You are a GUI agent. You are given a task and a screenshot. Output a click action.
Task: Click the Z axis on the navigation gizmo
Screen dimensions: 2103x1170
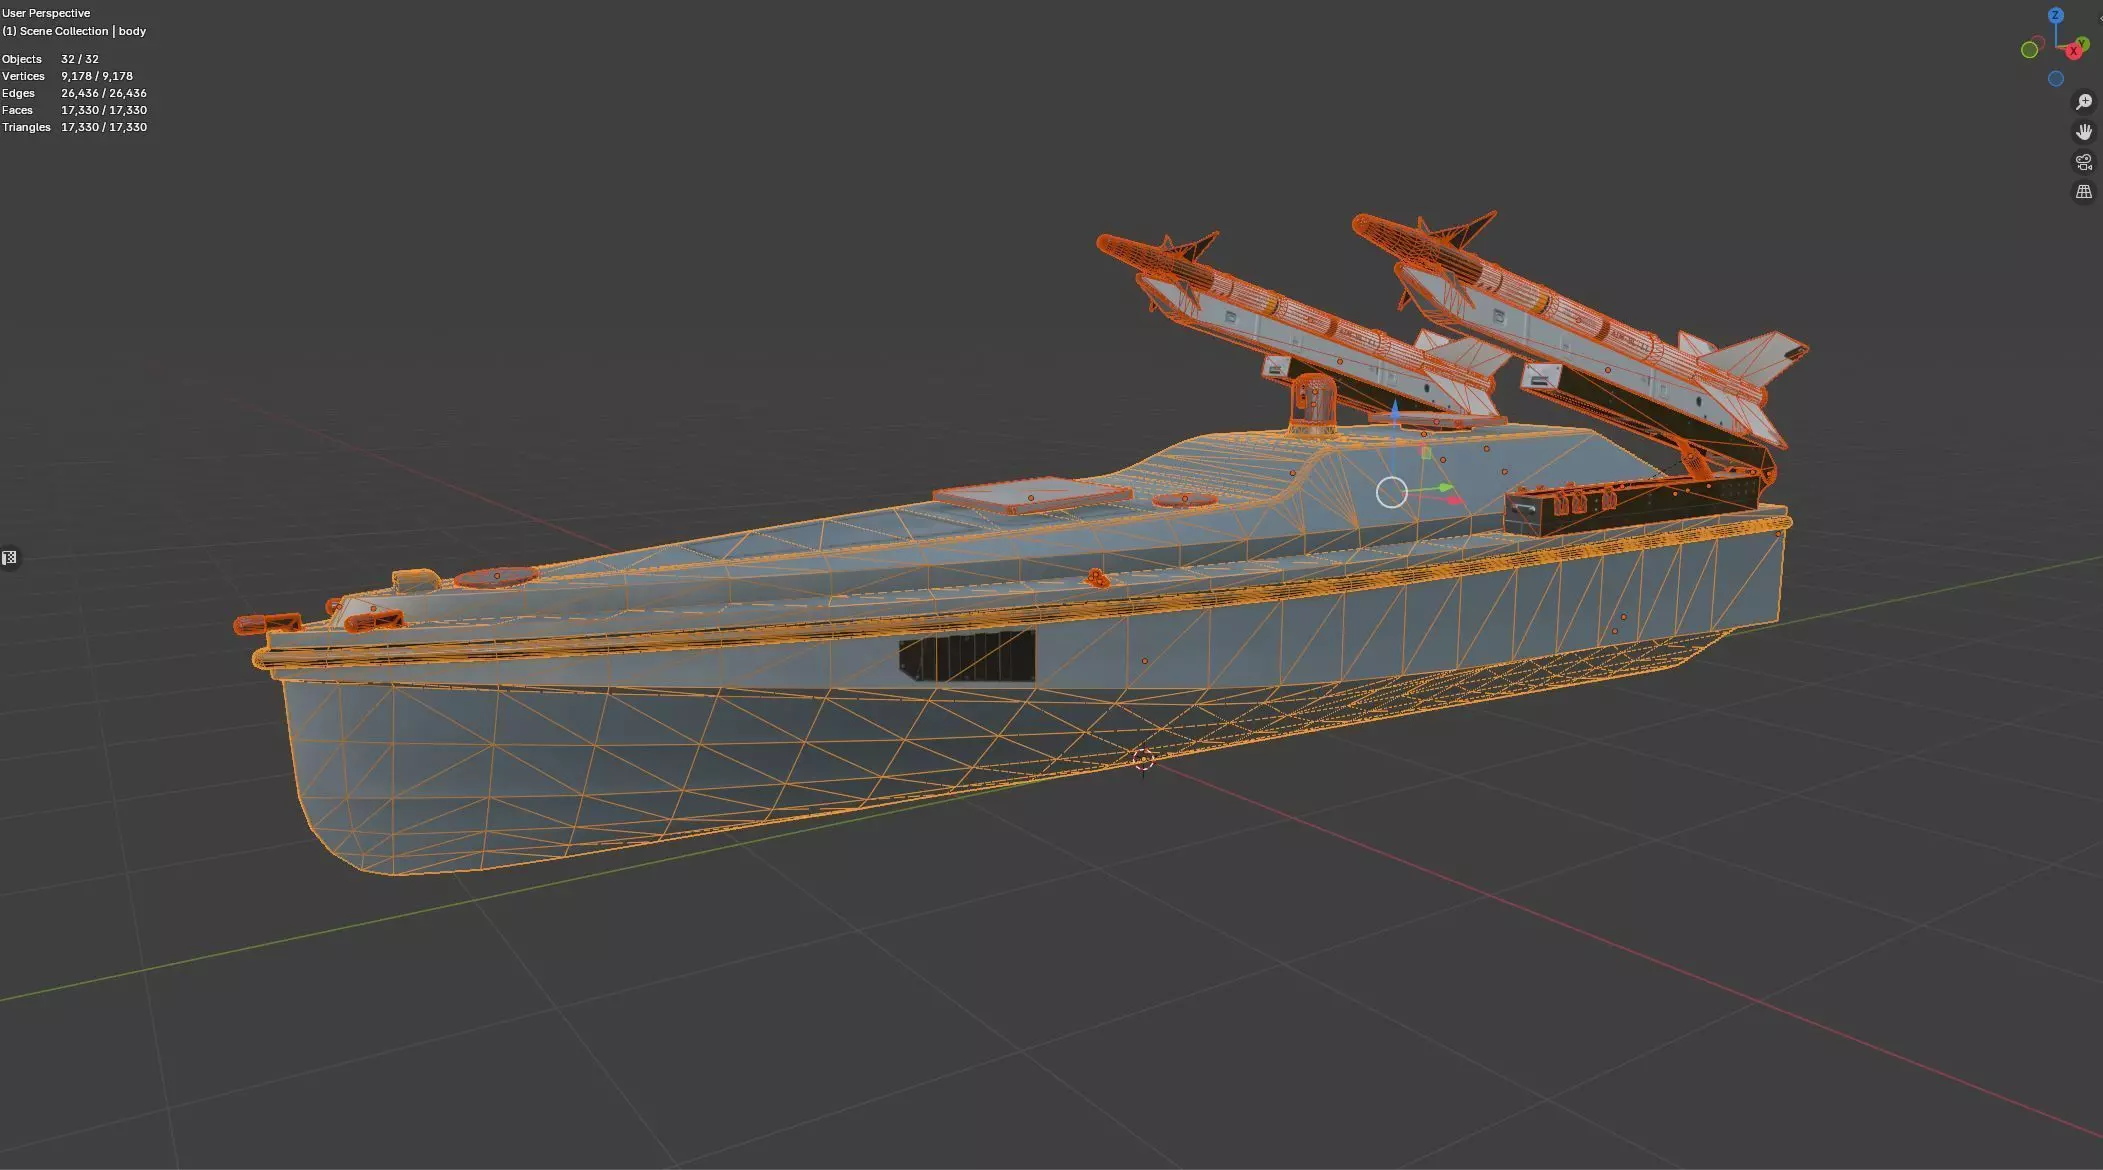click(2055, 16)
